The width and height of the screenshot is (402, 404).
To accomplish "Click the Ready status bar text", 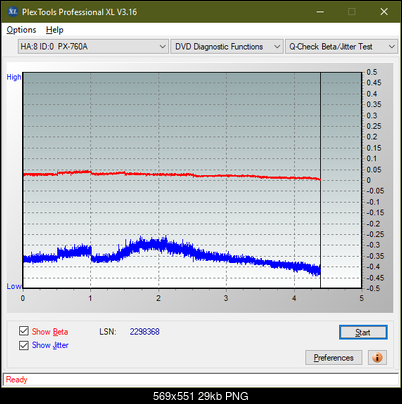I will 16,380.
